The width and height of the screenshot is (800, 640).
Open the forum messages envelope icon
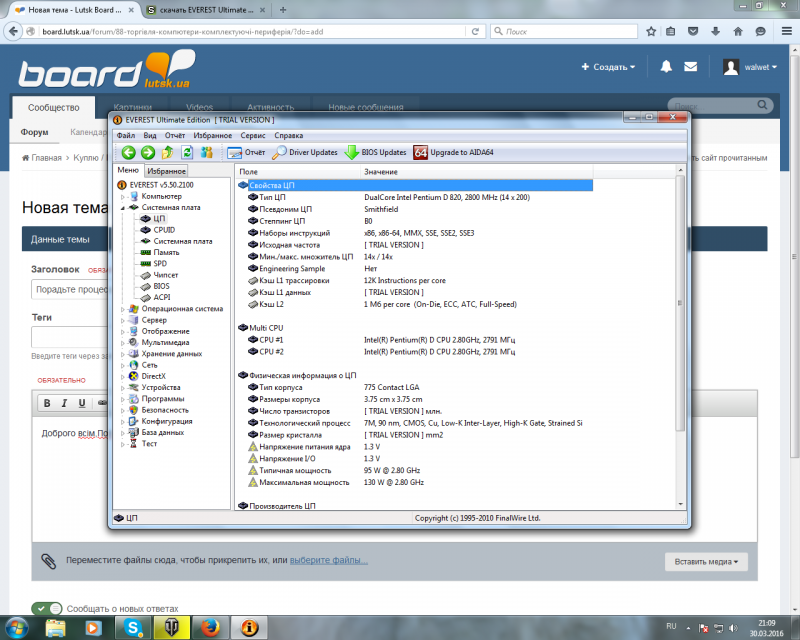pos(691,67)
